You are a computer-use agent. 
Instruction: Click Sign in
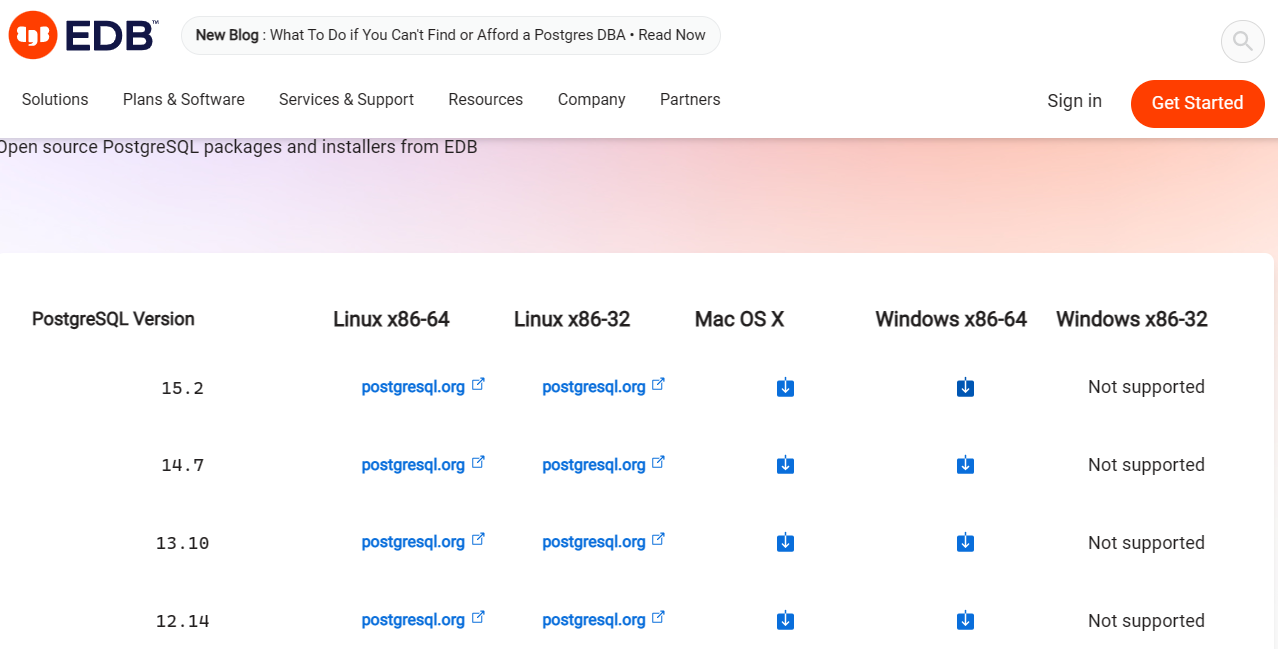coord(1075,101)
